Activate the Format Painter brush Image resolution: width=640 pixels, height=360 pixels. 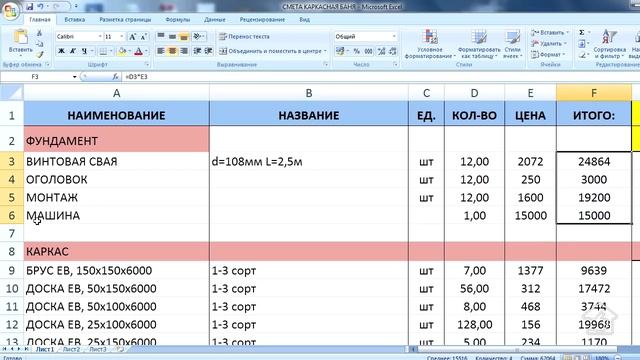click(39, 54)
